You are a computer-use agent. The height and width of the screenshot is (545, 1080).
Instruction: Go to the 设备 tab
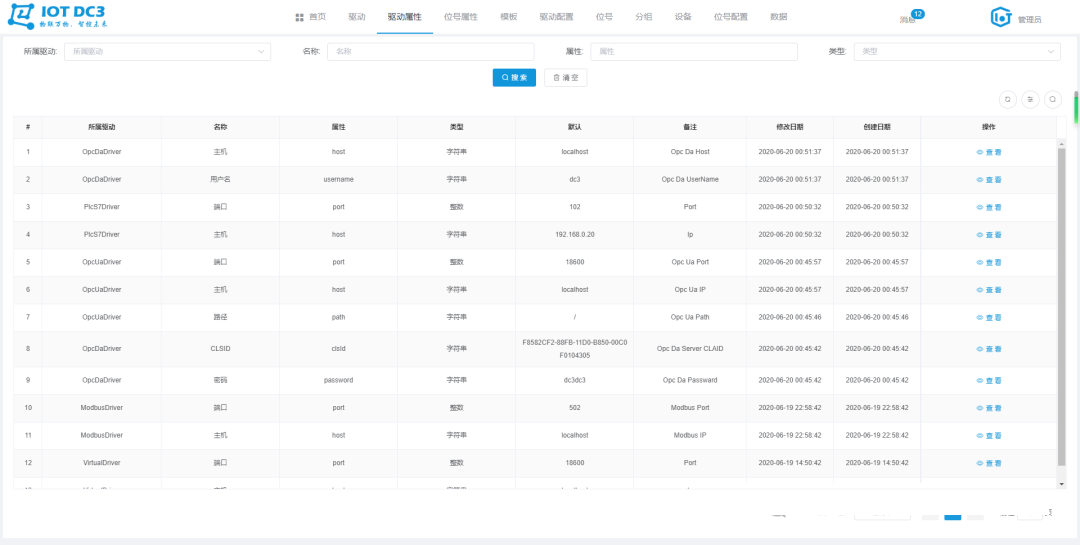tap(683, 17)
